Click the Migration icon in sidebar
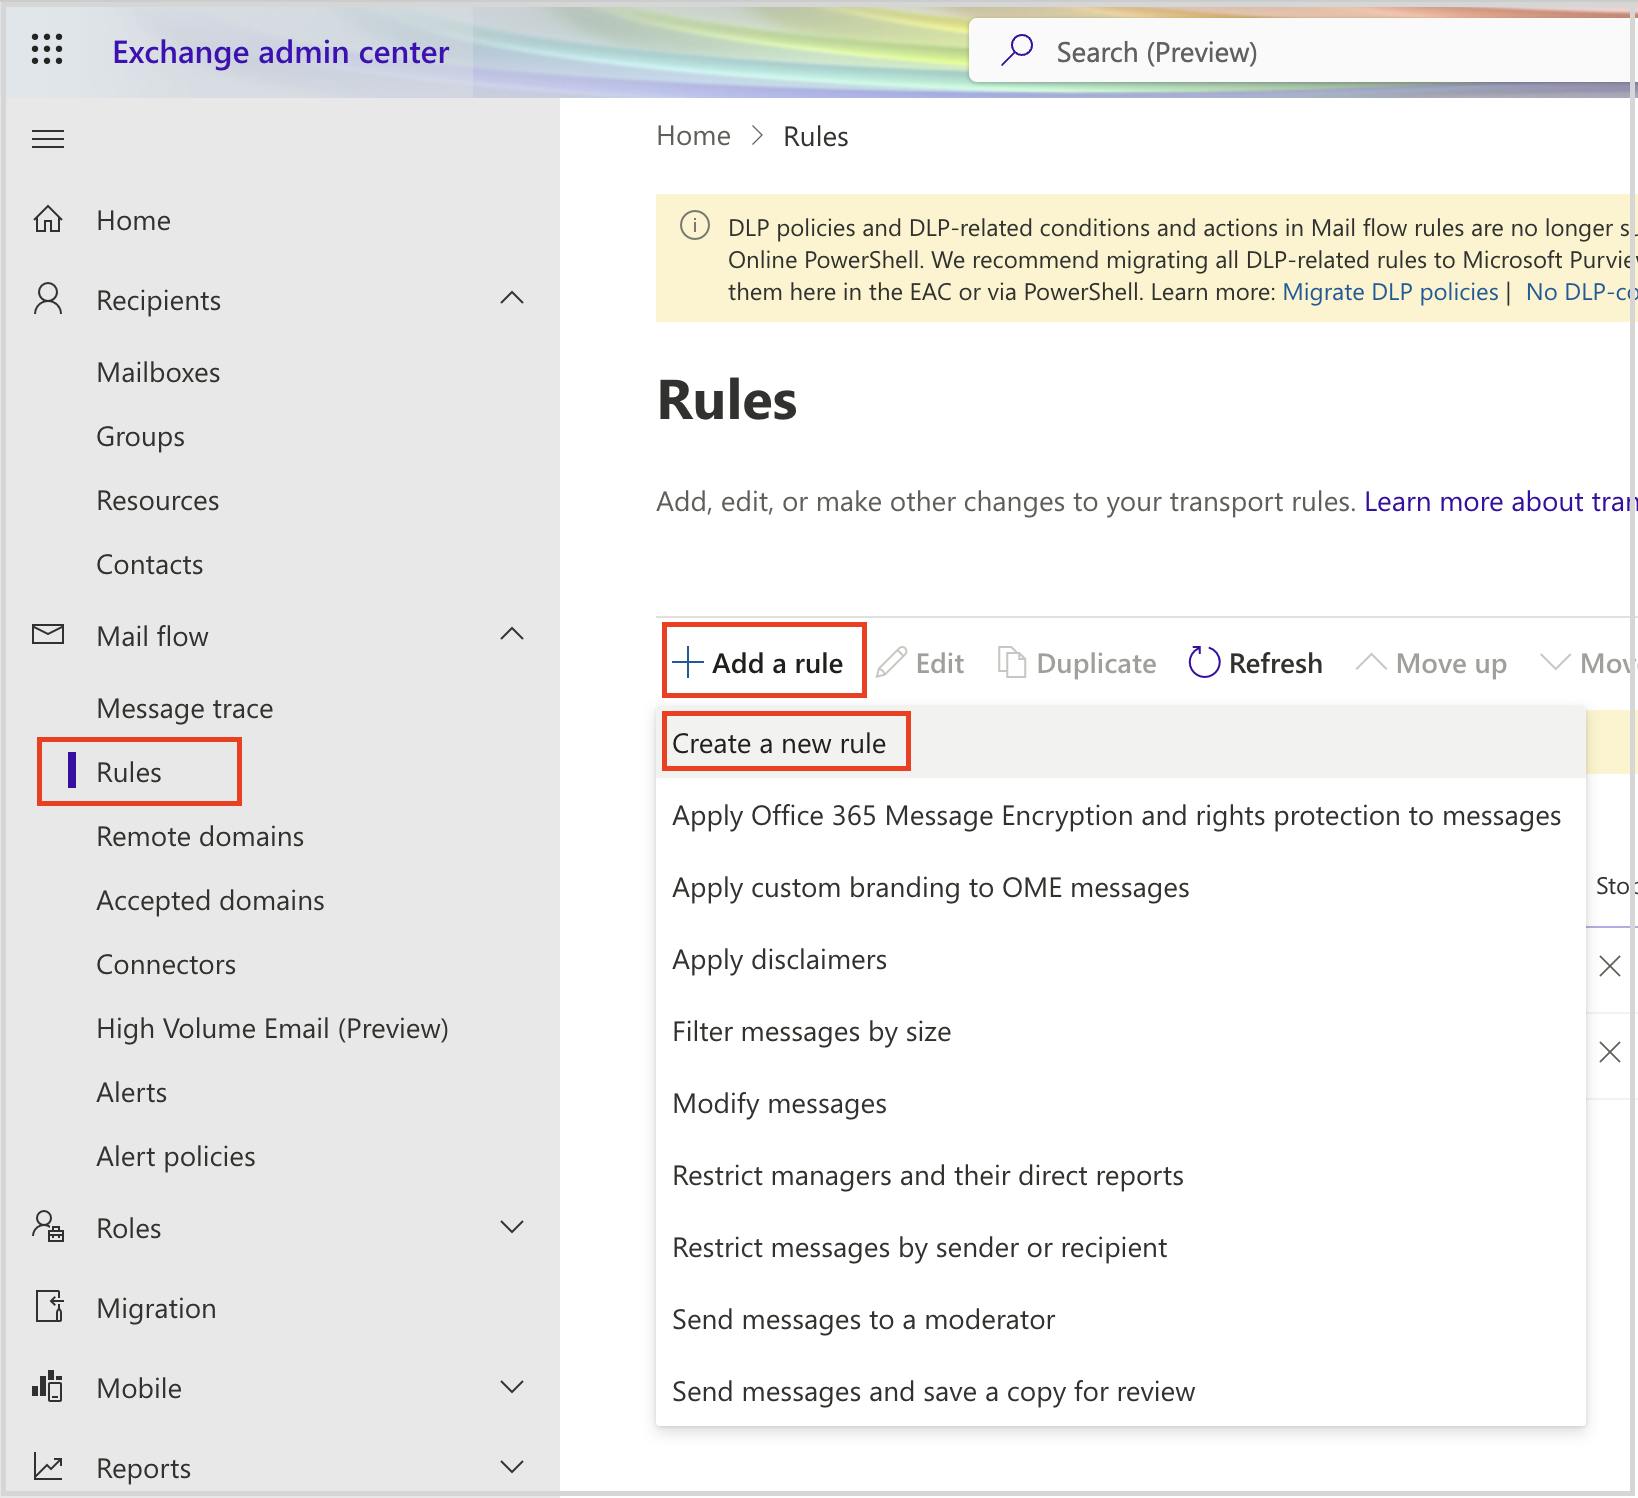The width and height of the screenshot is (1638, 1498). (49, 1306)
